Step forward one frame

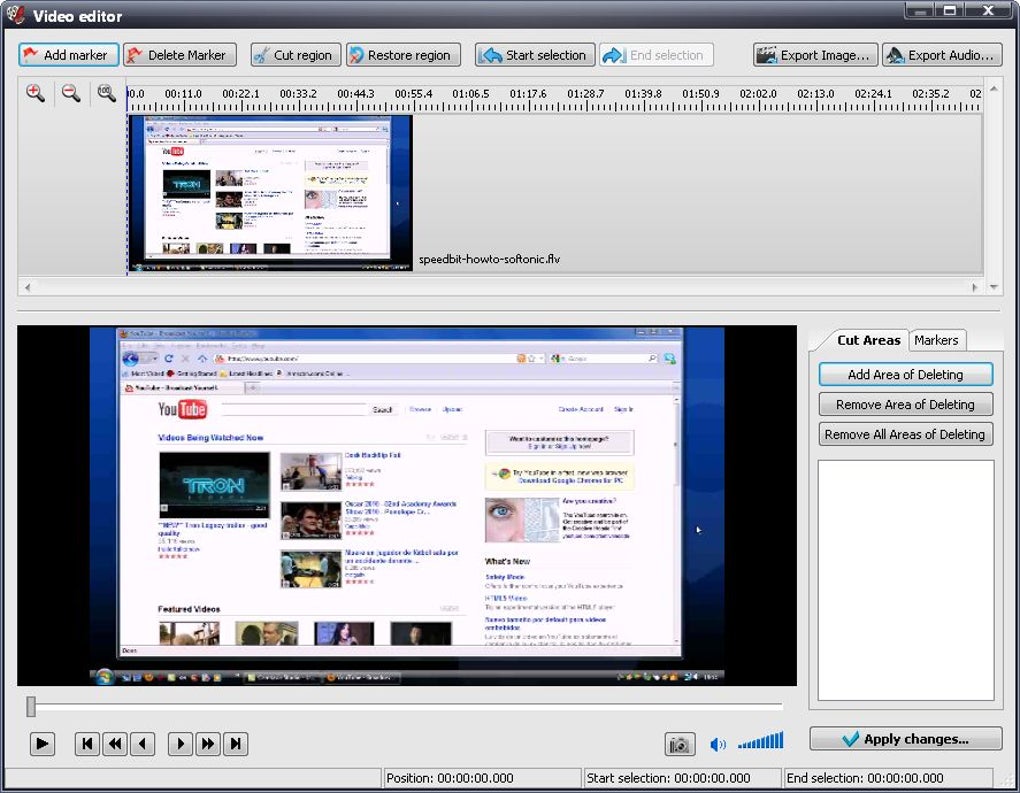click(x=180, y=744)
